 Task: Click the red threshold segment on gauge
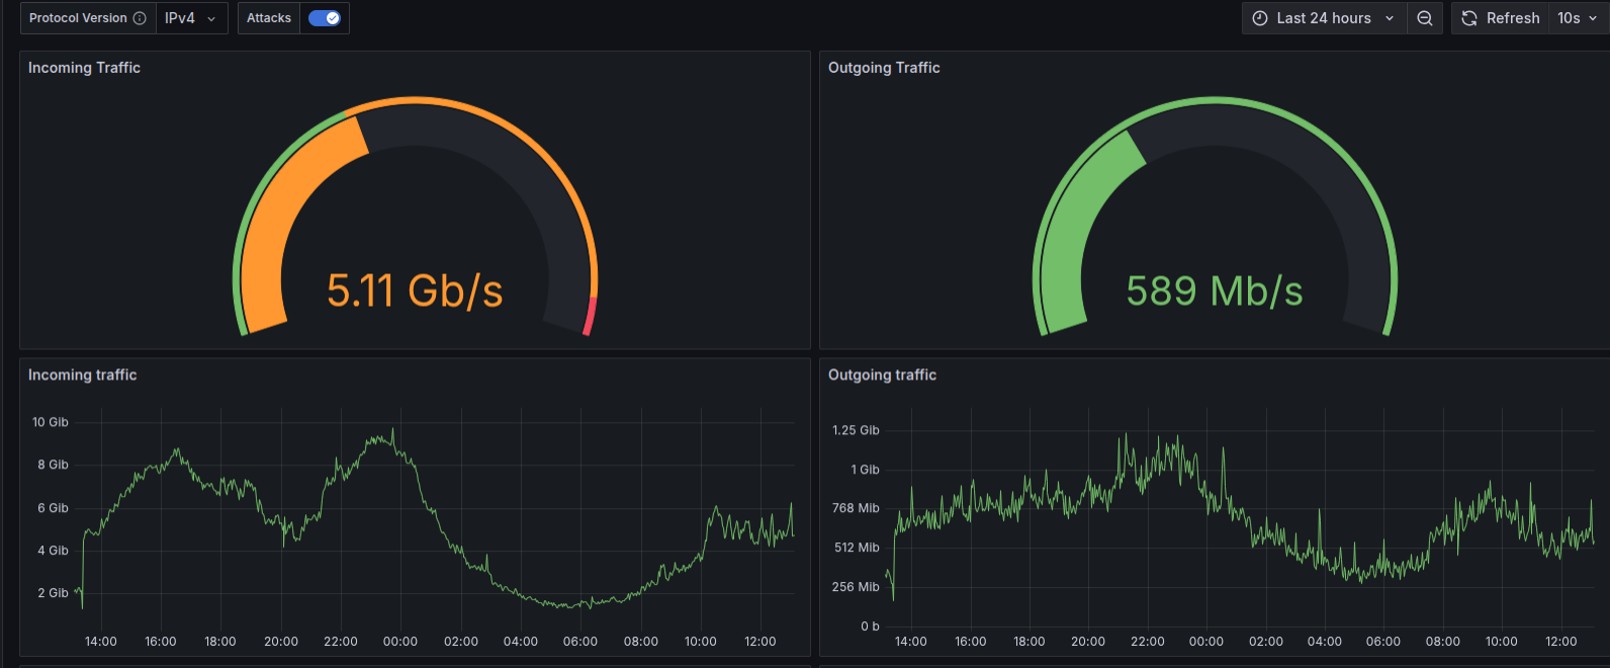(x=590, y=316)
